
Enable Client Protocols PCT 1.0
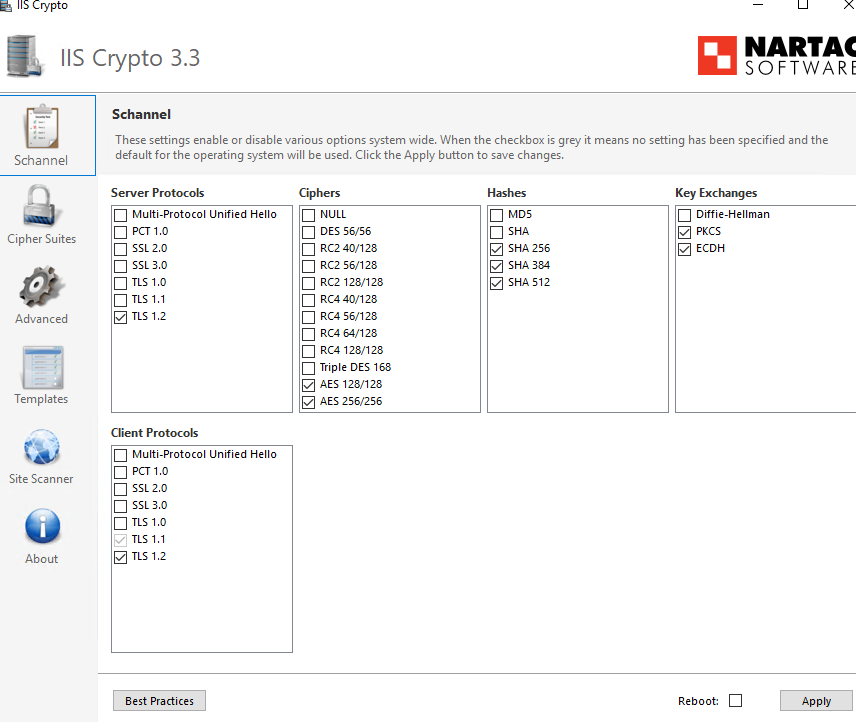(x=121, y=472)
